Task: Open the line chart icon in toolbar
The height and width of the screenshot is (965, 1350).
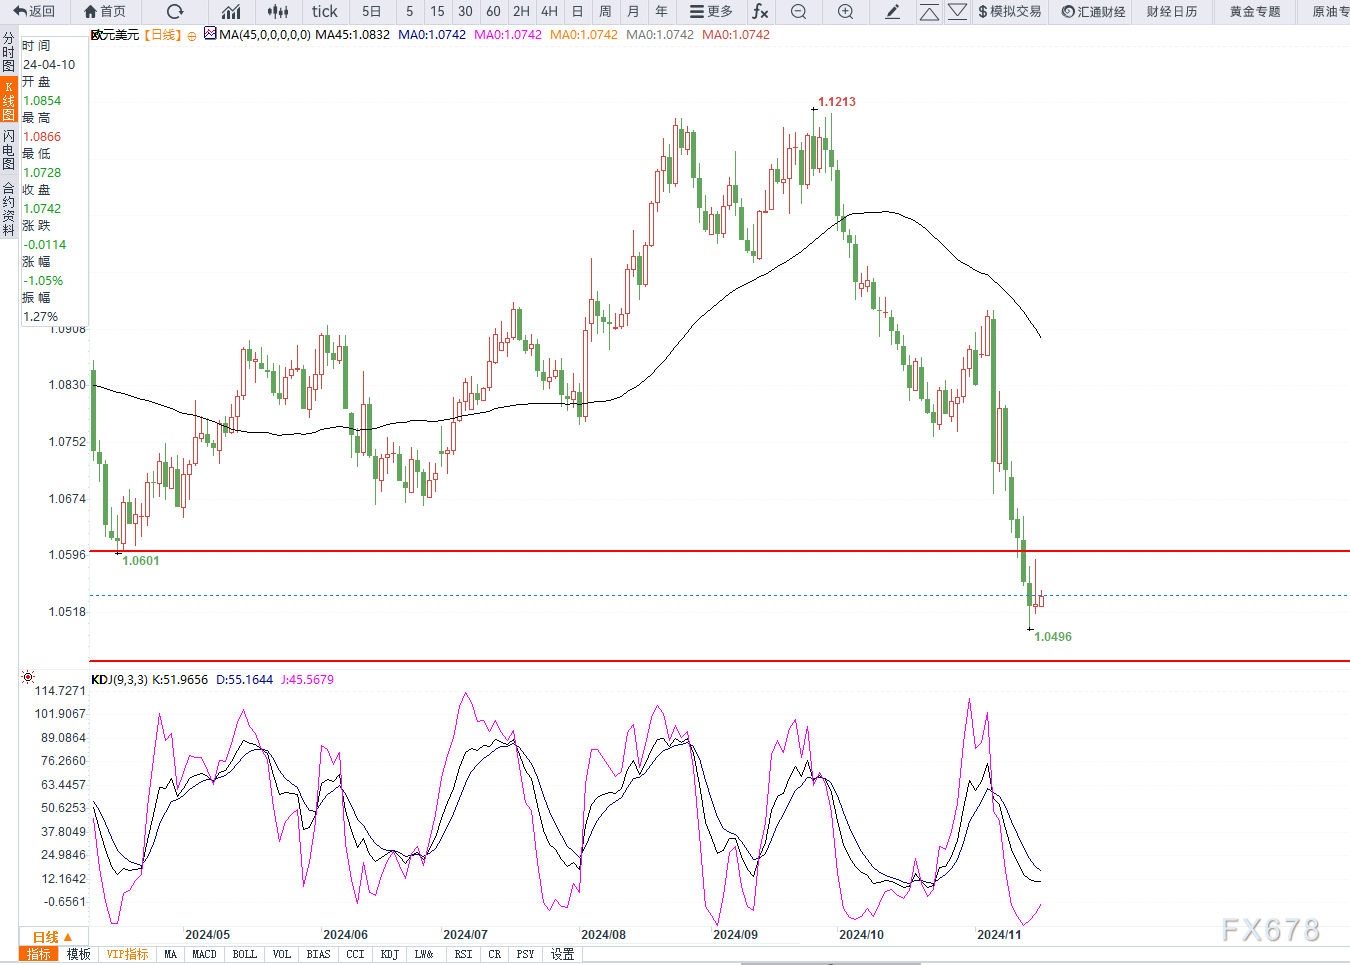Action: 231,12
